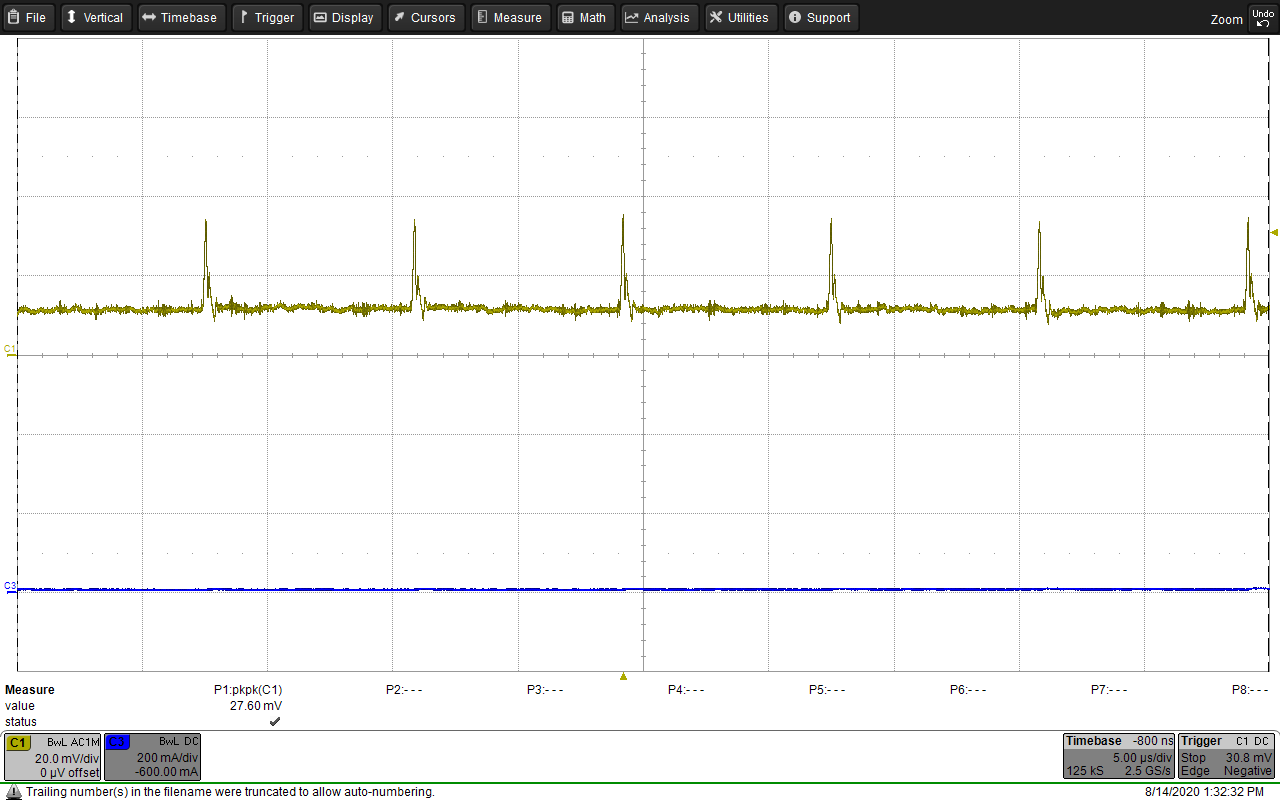Open the Utilities menu
1280x800 pixels.
(x=740, y=17)
